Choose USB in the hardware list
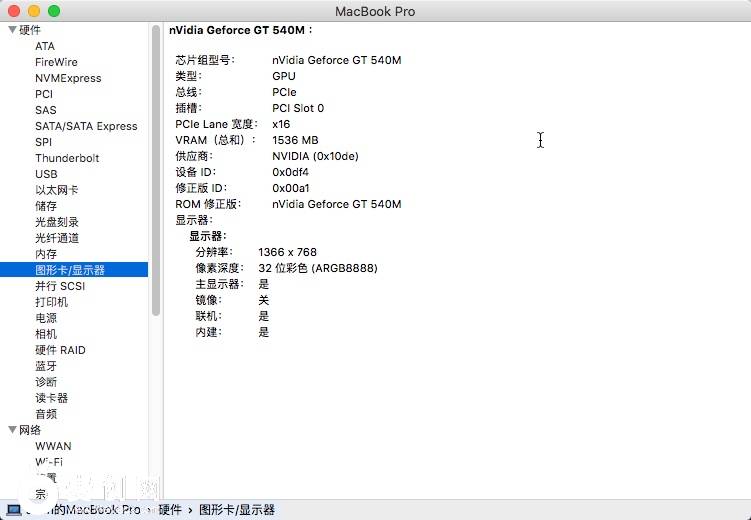Viewport: 751px width, 520px height. pyautogui.click(x=47, y=174)
